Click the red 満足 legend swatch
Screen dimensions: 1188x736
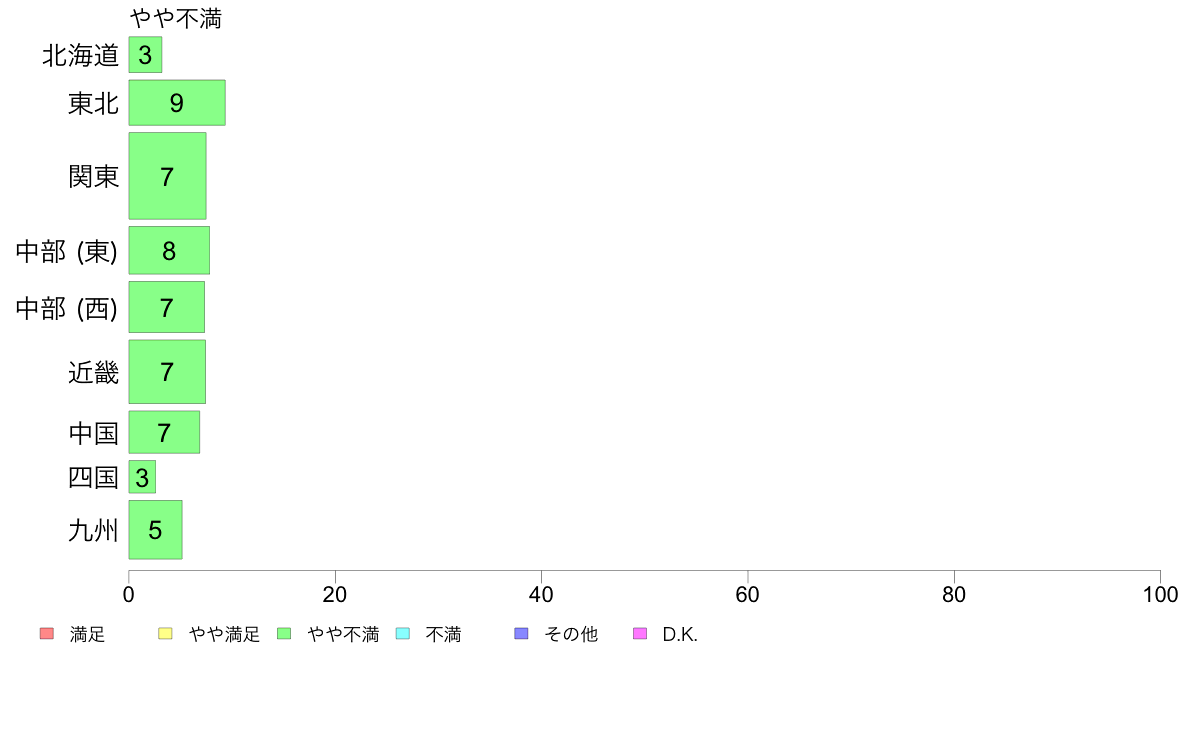pyautogui.click(x=47, y=634)
